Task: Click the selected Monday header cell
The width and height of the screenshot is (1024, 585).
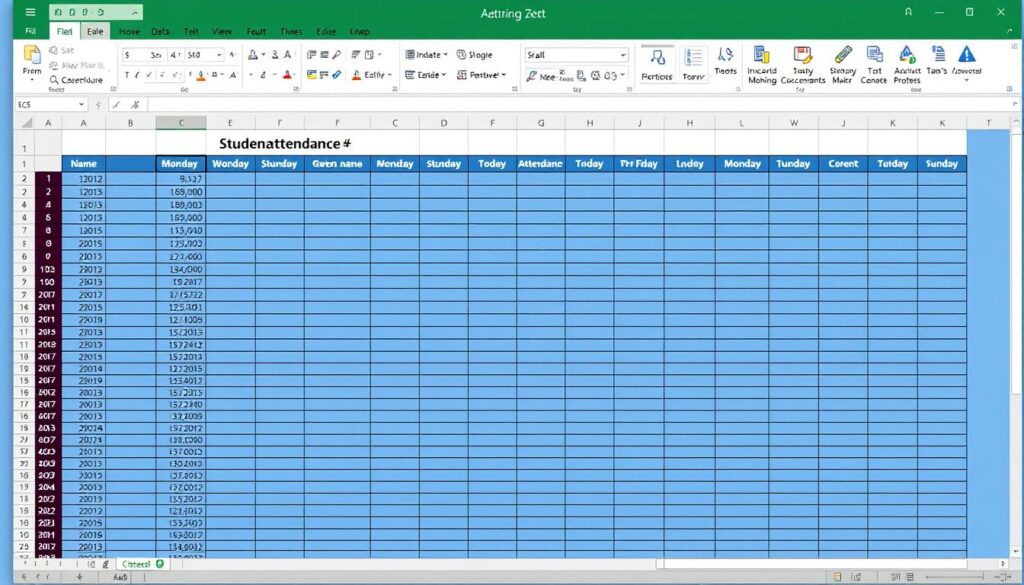Action: 181,164
